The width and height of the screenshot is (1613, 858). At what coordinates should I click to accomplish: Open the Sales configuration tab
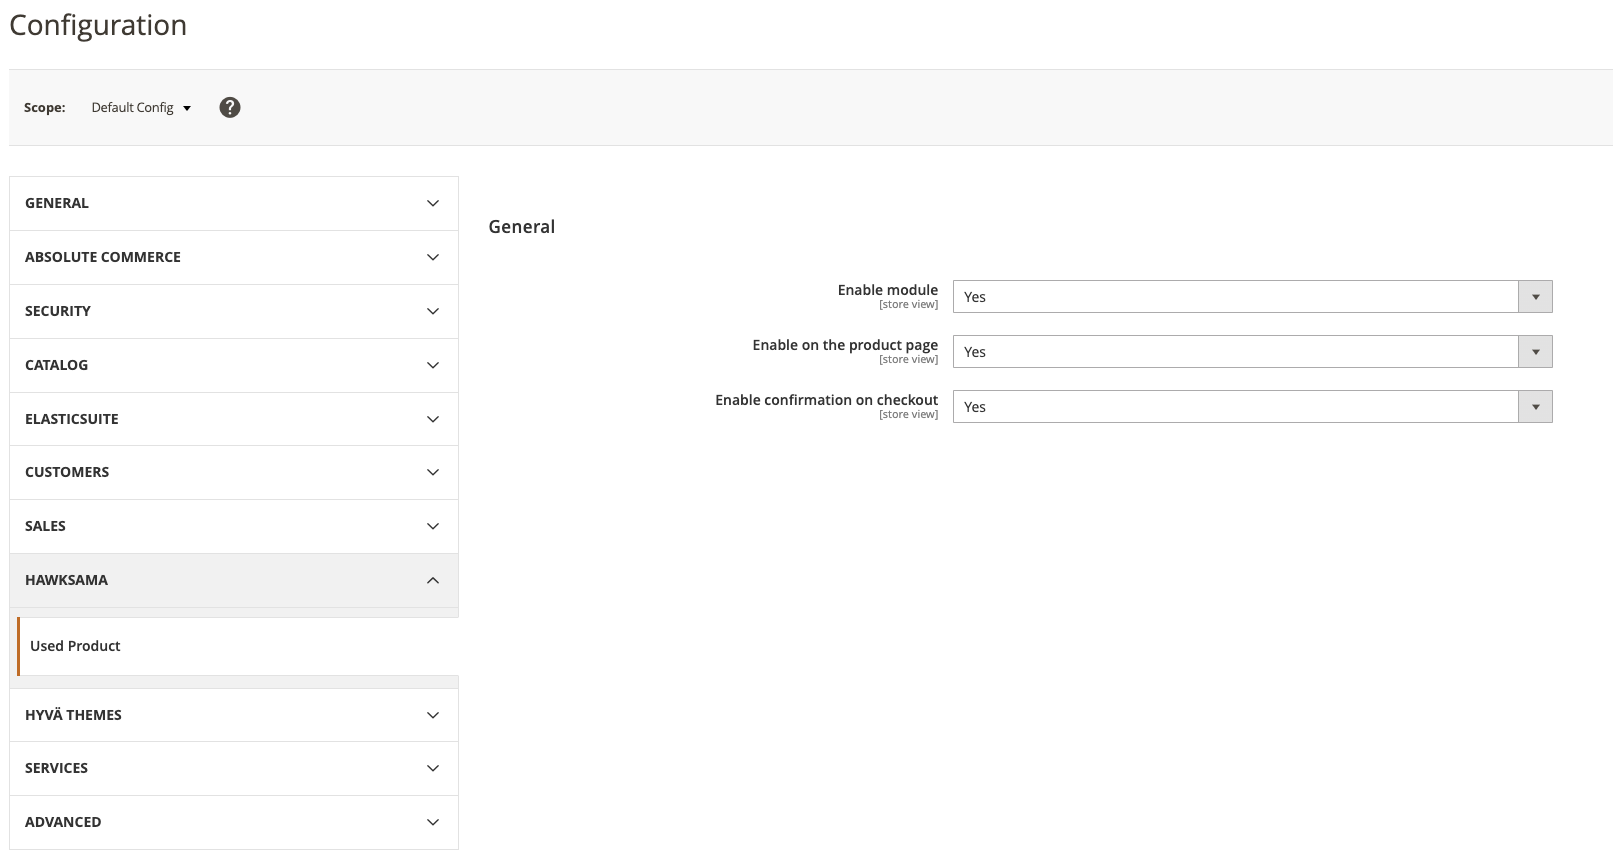[x=45, y=526]
